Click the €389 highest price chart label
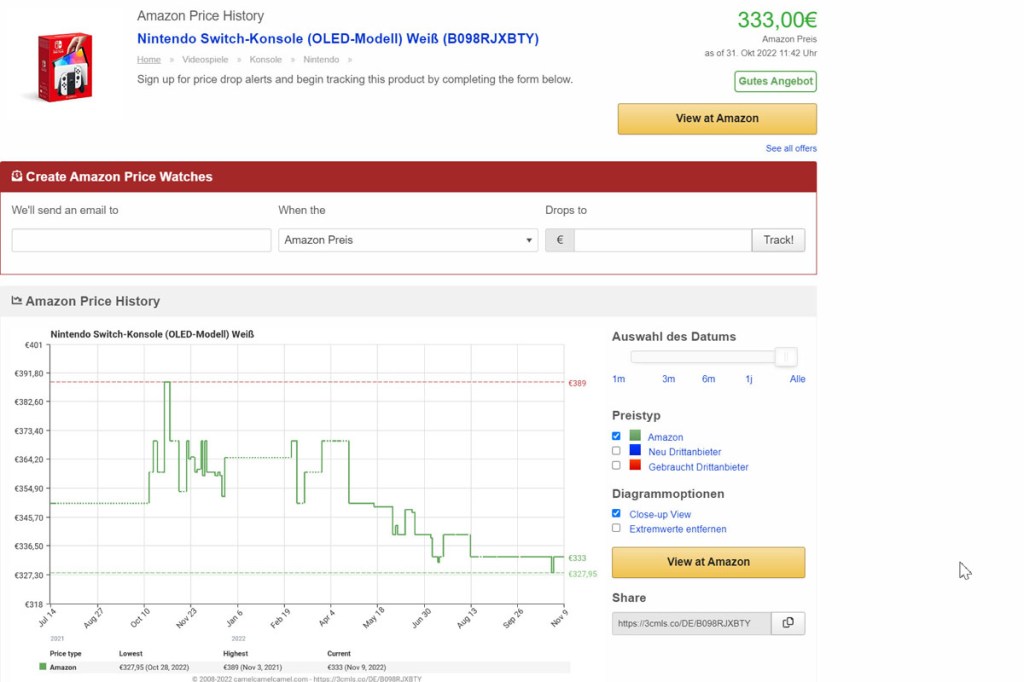The image size is (1024, 682). (577, 383)
